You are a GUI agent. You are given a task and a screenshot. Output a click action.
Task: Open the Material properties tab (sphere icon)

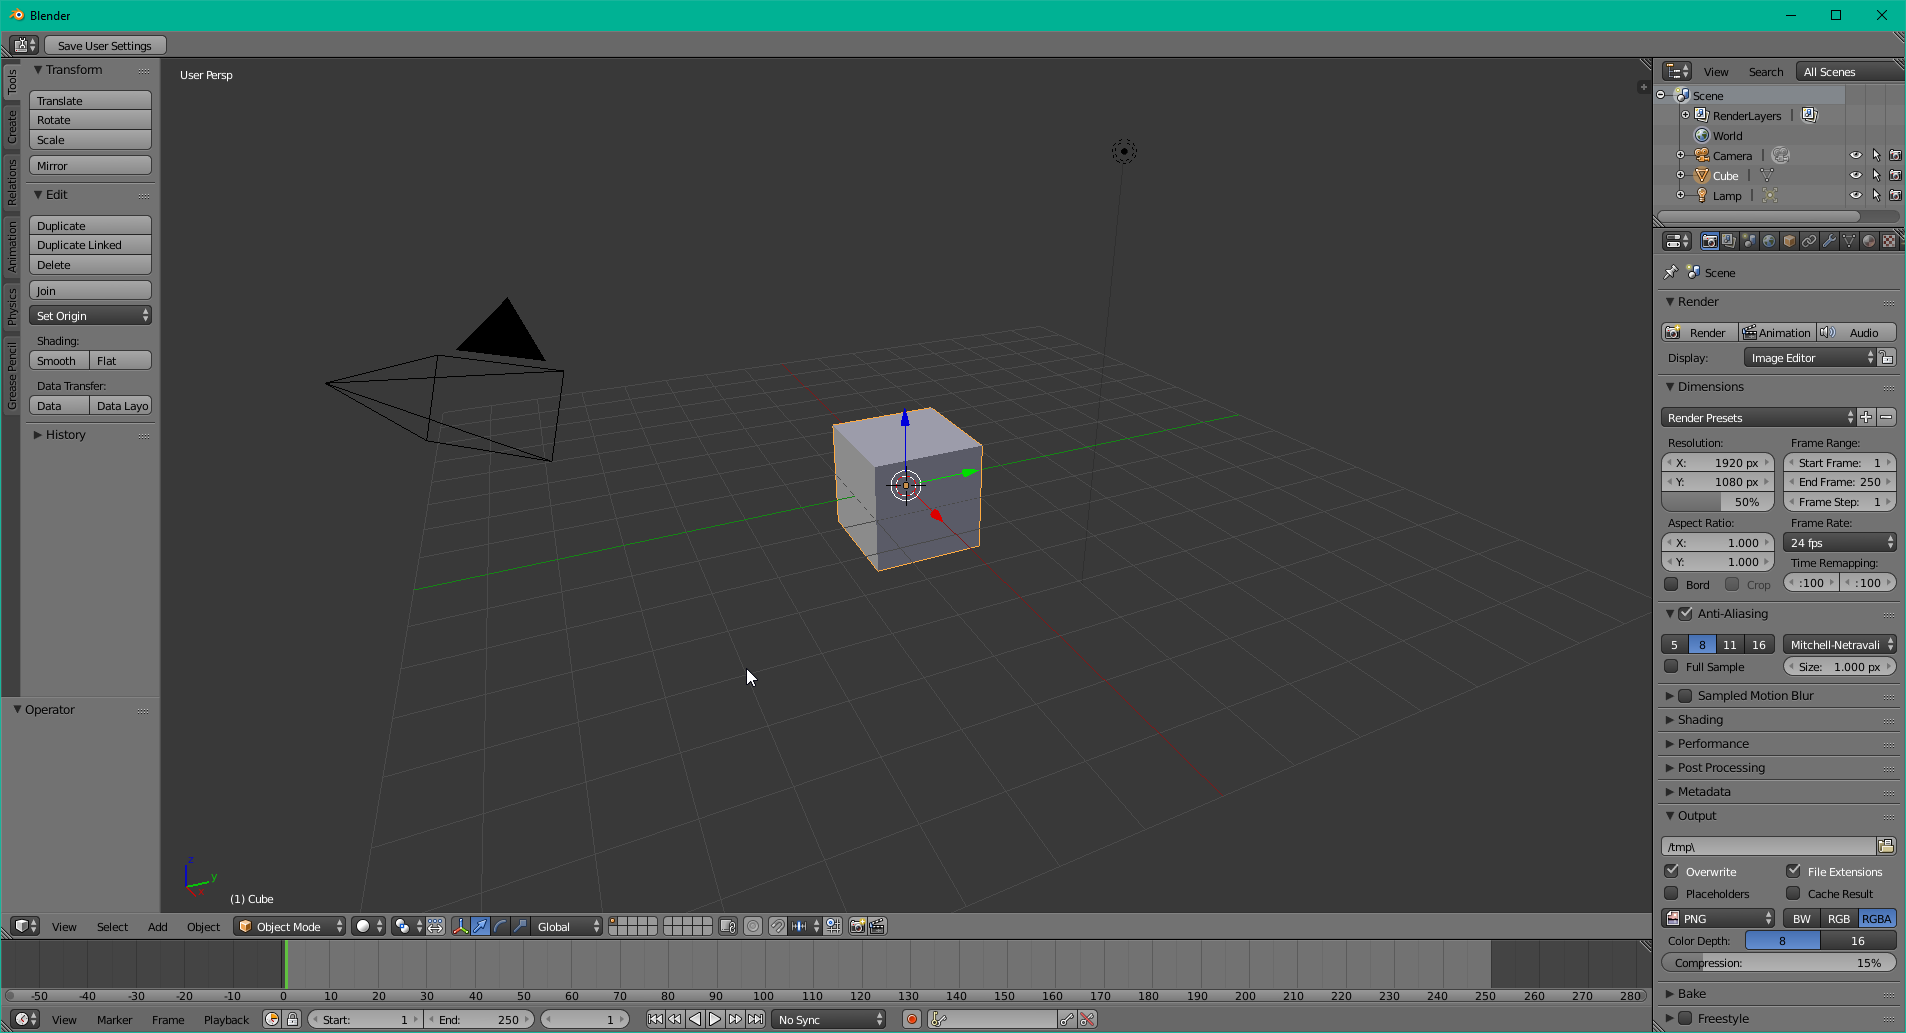click(1869, 241)
